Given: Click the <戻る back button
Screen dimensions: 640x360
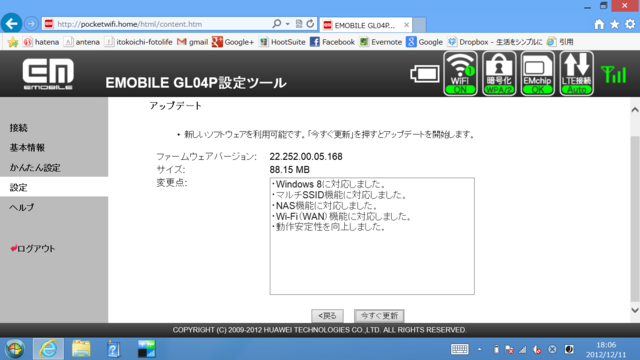Looking at the screenshot, I should tap(327, 316).
